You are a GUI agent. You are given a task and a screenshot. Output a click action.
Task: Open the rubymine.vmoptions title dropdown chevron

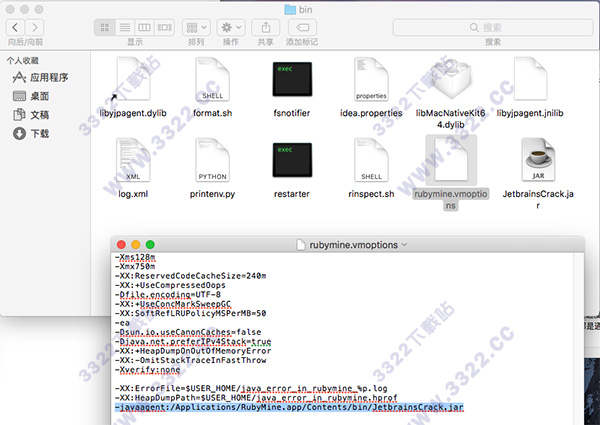pyautogui.click(x=404, y=245)
